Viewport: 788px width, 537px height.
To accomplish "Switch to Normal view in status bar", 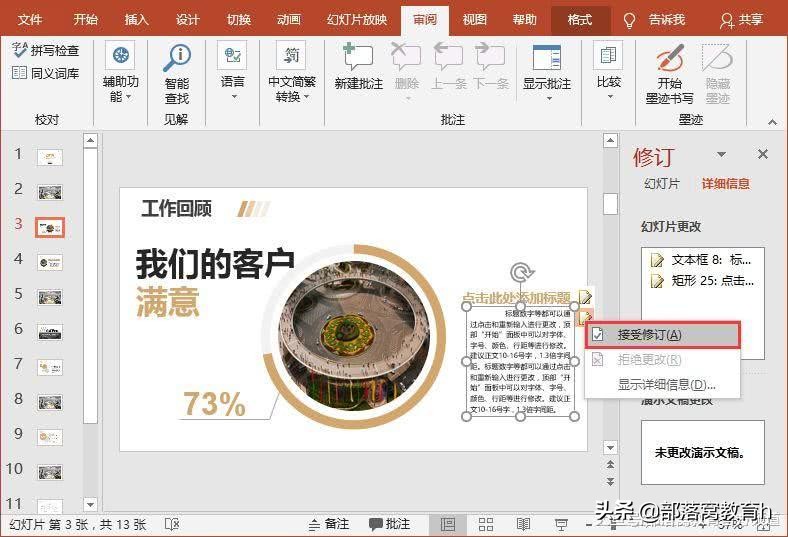I will click(x=447, y=524).
